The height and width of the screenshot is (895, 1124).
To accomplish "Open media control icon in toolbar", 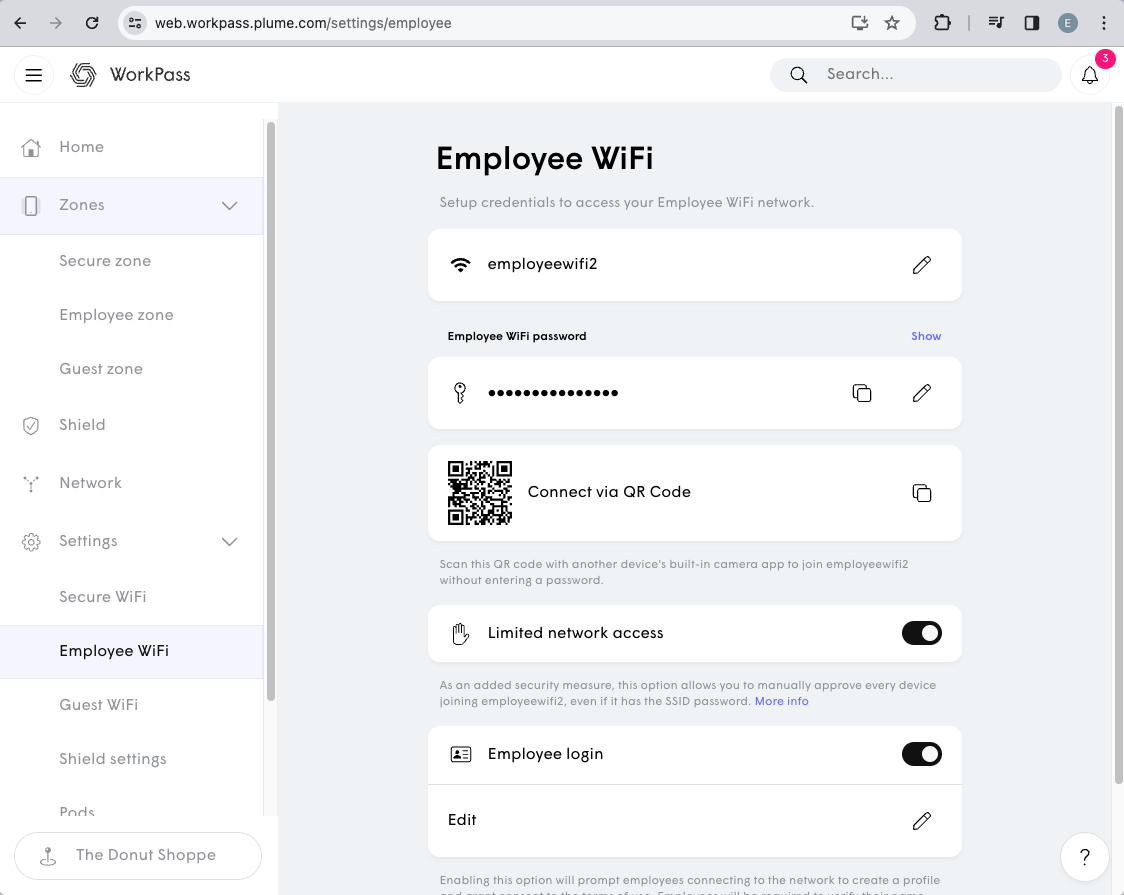I will [996, 23].
